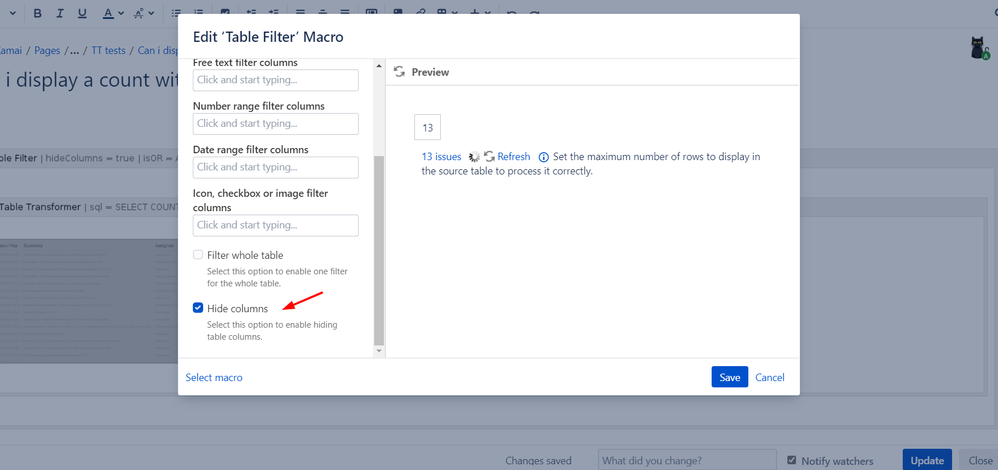Expand the ellipsis breadcrumb item
Image resolution: width=998 pixels, height=470 pixels.
tap(74, 50)
